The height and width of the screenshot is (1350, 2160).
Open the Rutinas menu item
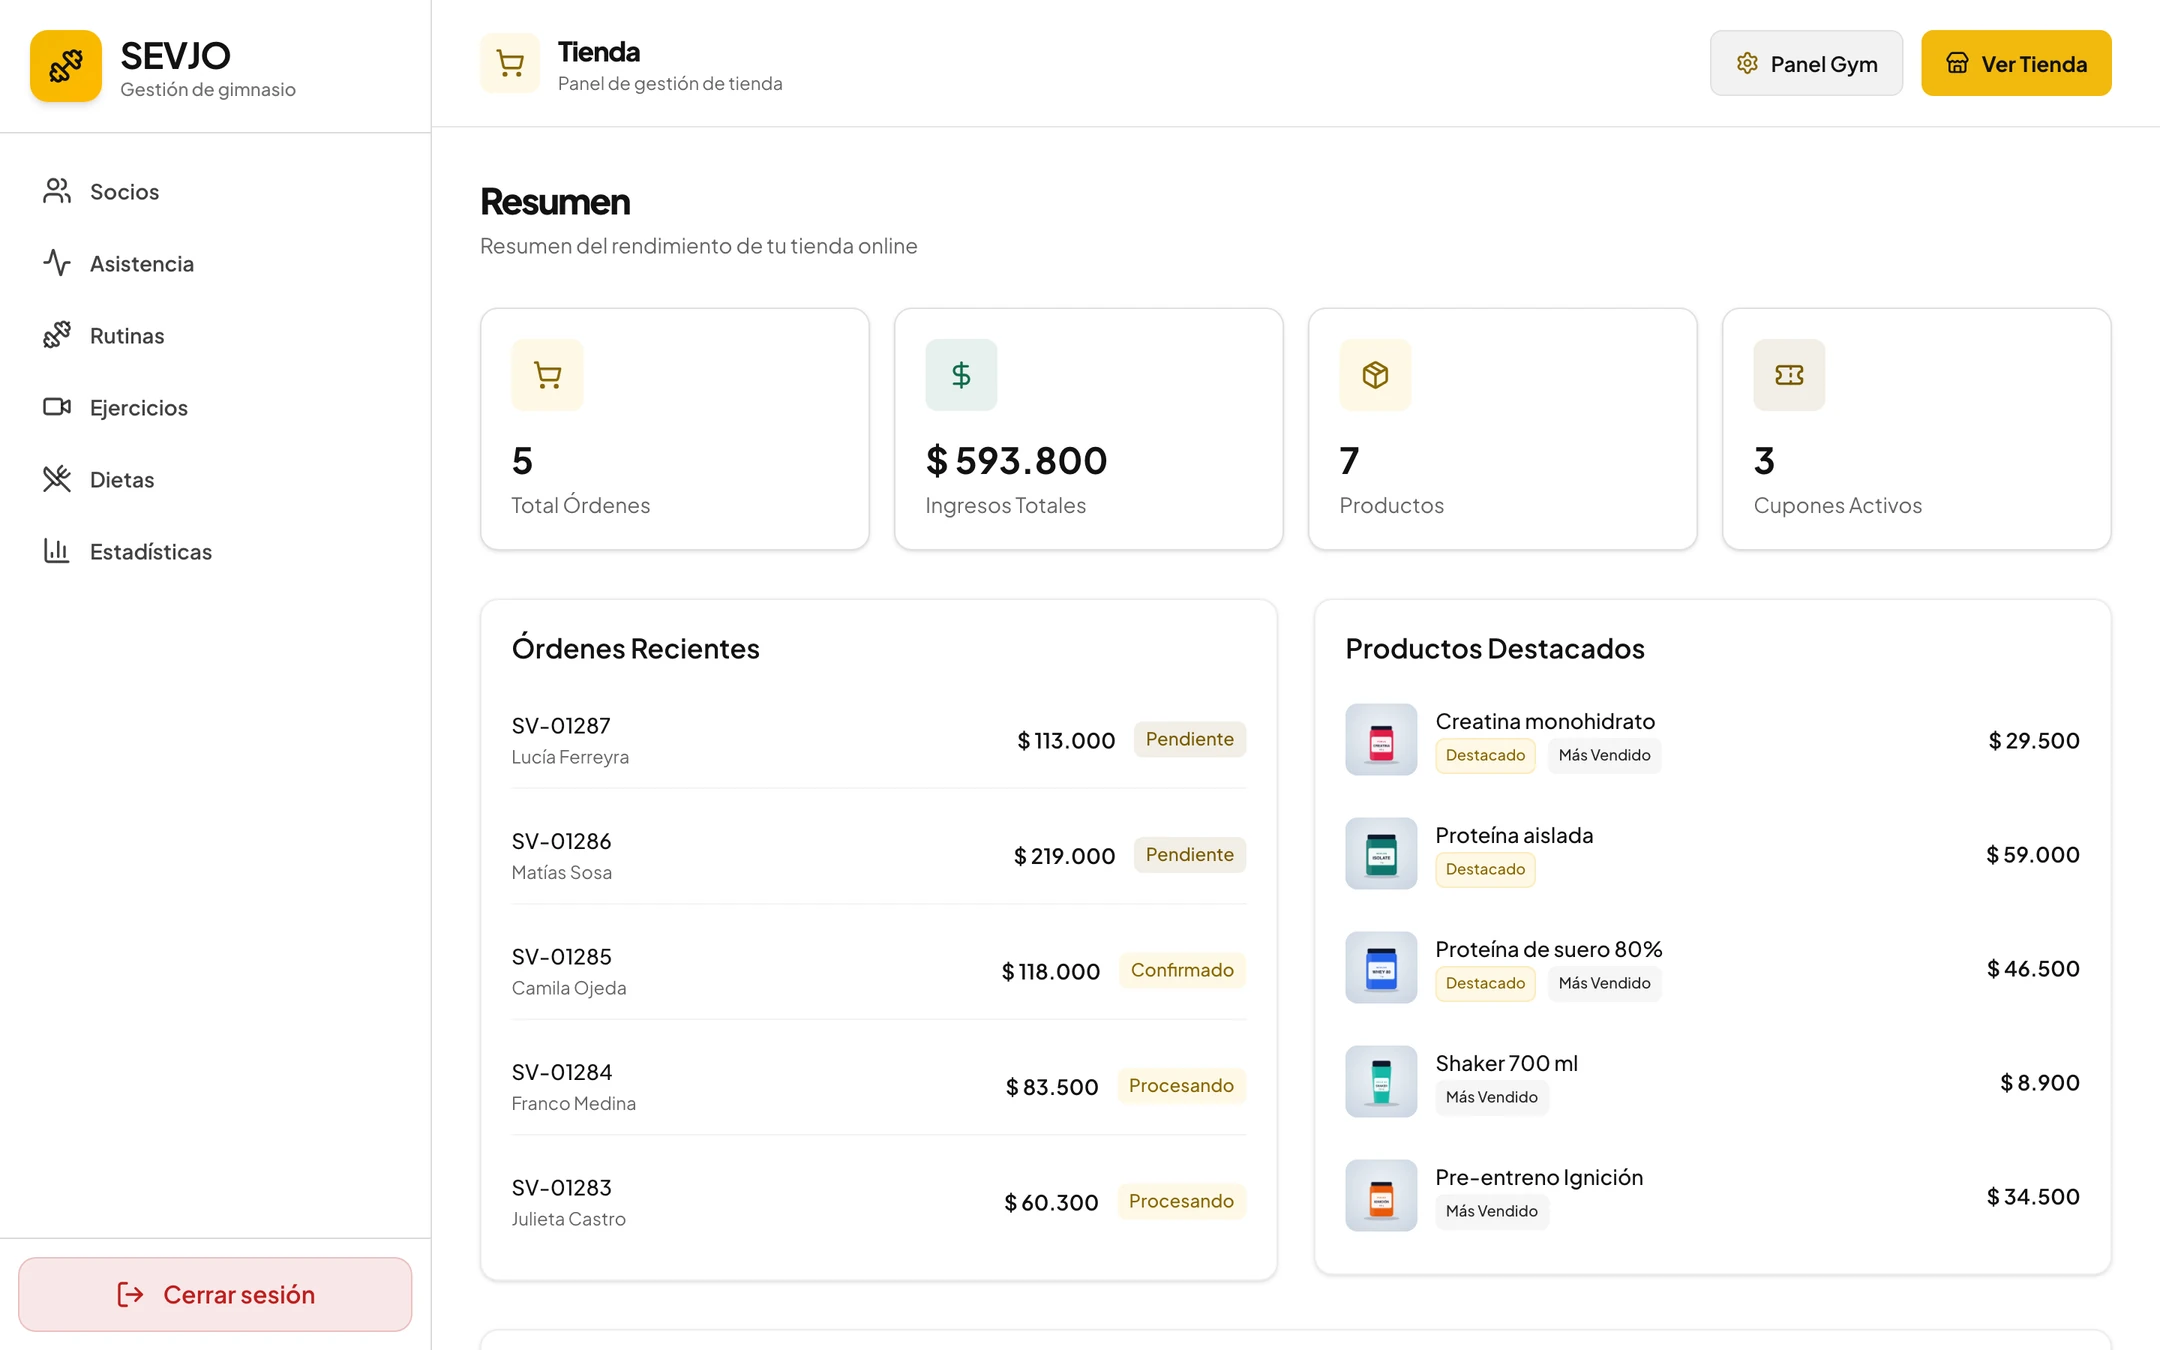click(x=215, y=335)
